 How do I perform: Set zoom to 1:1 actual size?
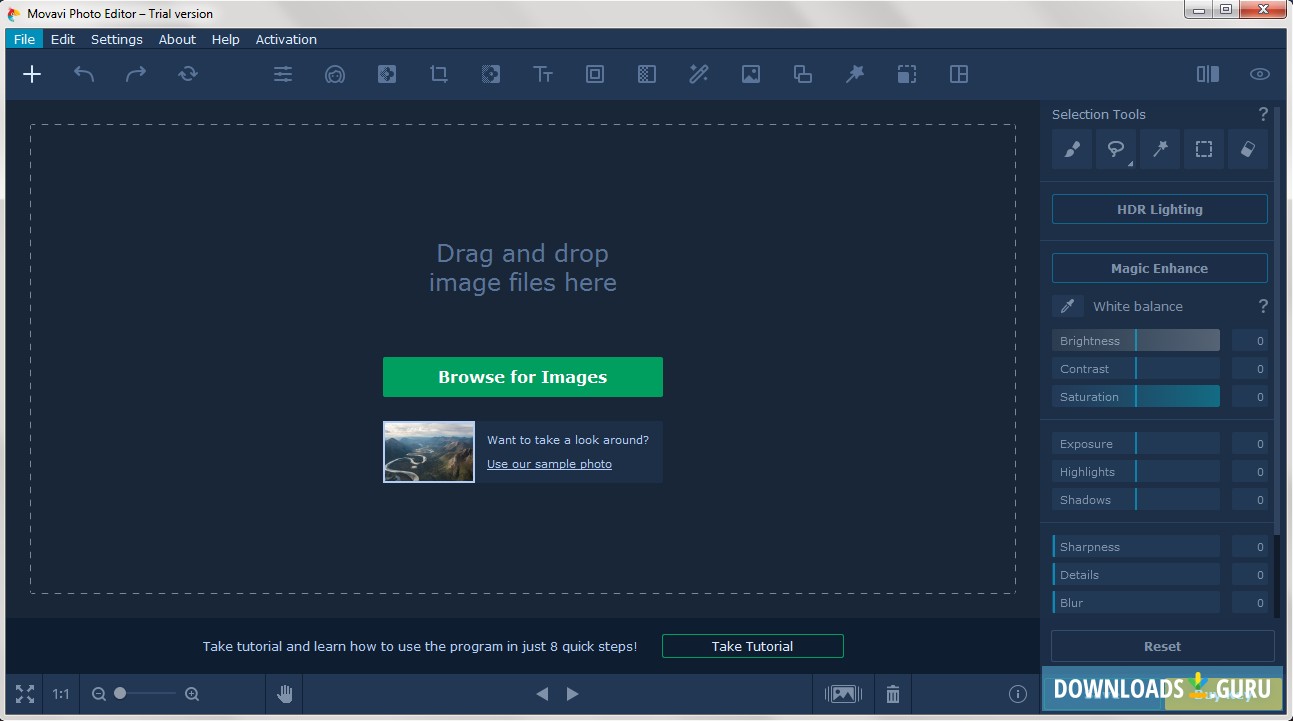coord(61,694)
